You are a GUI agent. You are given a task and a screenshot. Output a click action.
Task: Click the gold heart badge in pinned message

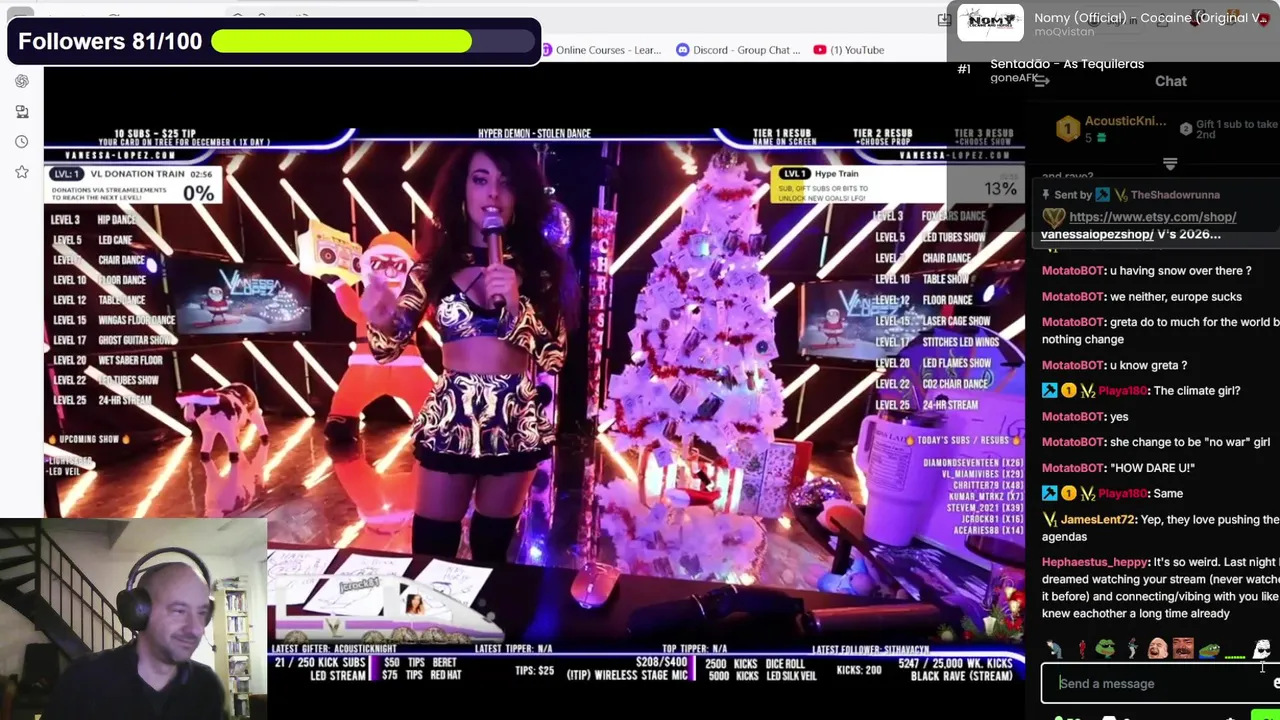1053,217
